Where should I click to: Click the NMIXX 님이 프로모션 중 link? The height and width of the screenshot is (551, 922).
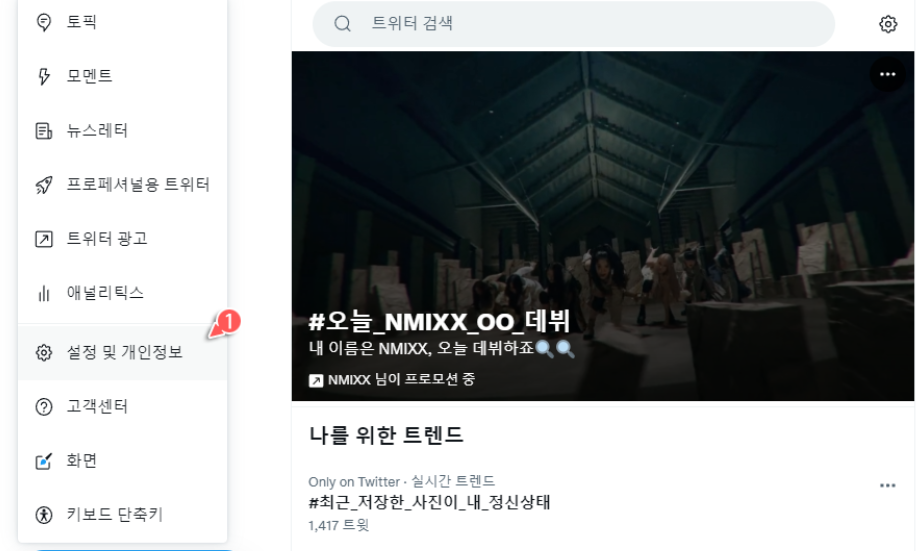392,380
